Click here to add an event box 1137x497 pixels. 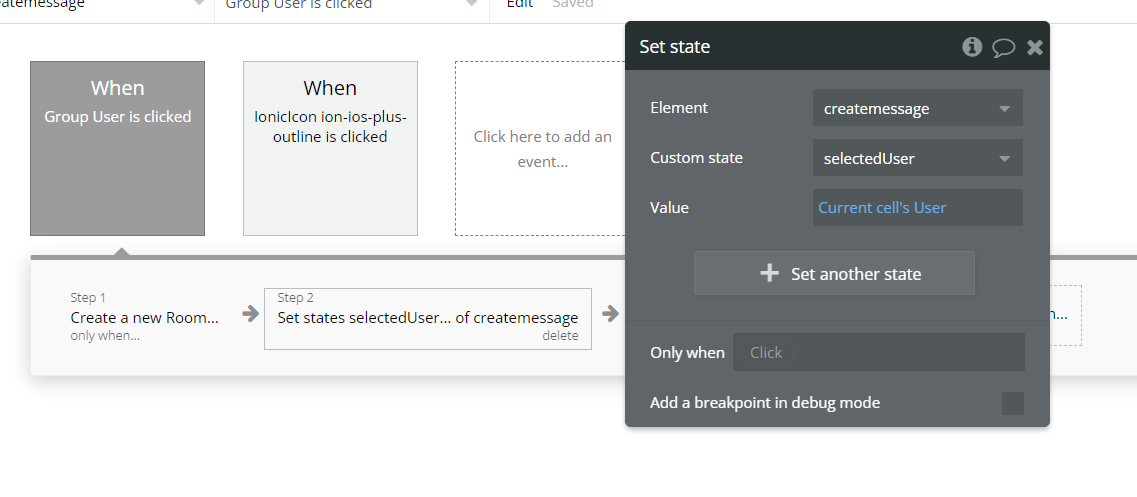pyautogui.click(x=542, y=148)
